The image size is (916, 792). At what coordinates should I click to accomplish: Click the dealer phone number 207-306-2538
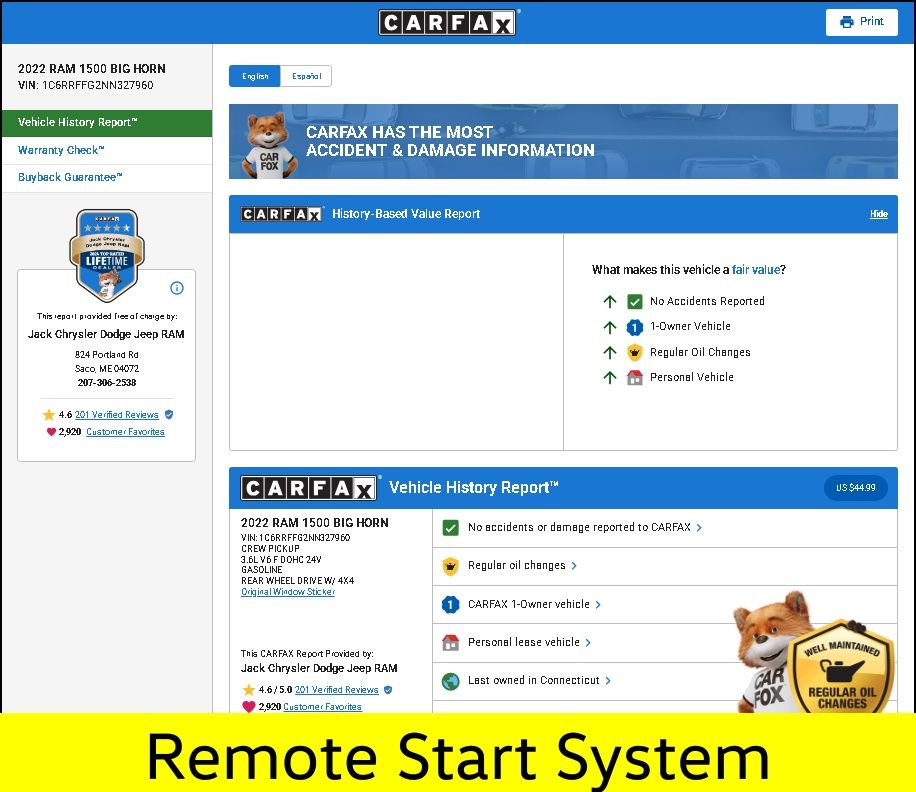coord(107,383)
